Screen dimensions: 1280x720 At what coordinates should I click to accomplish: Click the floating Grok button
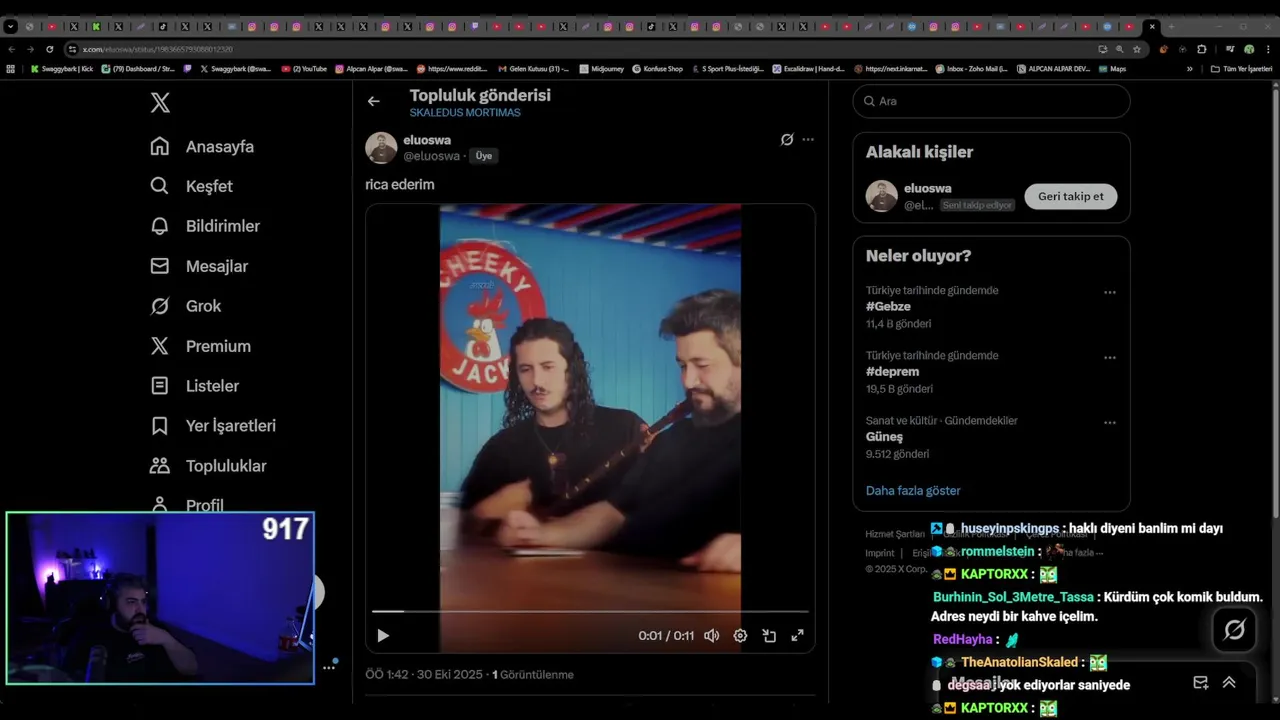1235,629
